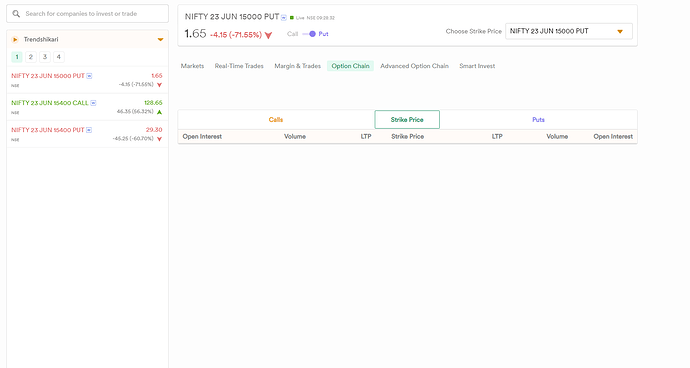This screenshot has height=368, width=690.
Task: Click the Strike Price column header
Action: click(407, 136)
